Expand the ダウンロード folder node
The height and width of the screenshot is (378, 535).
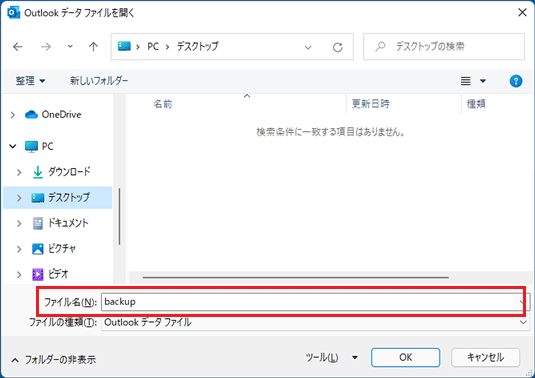point(19,173)
